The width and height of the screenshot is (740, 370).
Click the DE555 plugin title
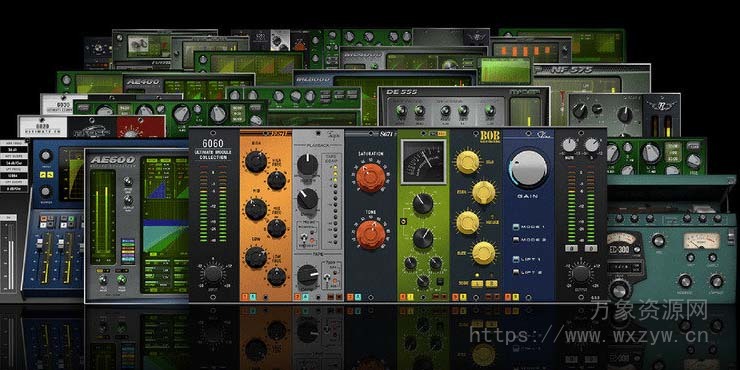(402, 92)
